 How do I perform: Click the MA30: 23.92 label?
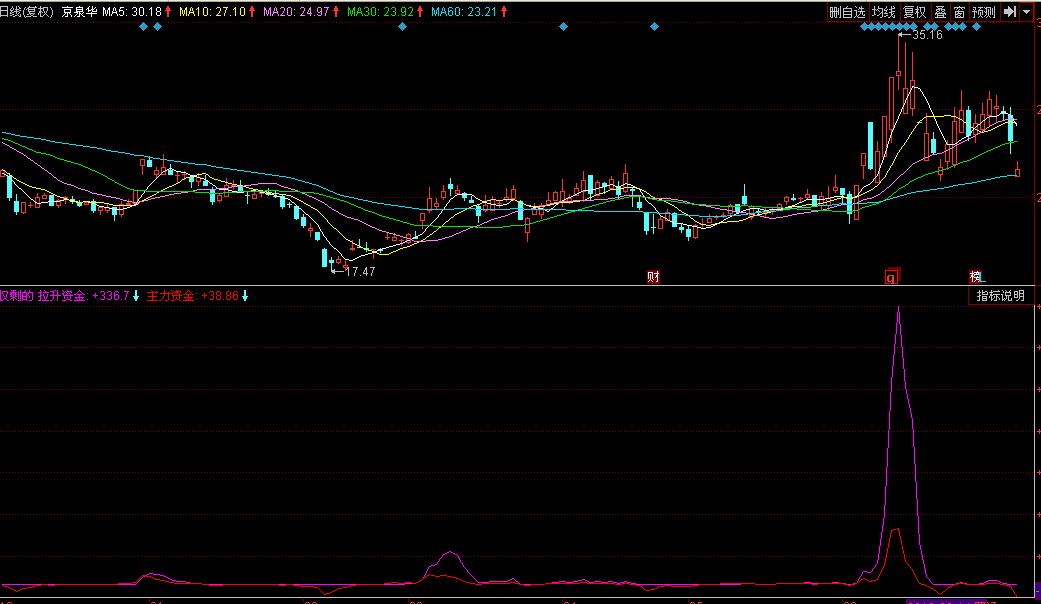point(380,12)
